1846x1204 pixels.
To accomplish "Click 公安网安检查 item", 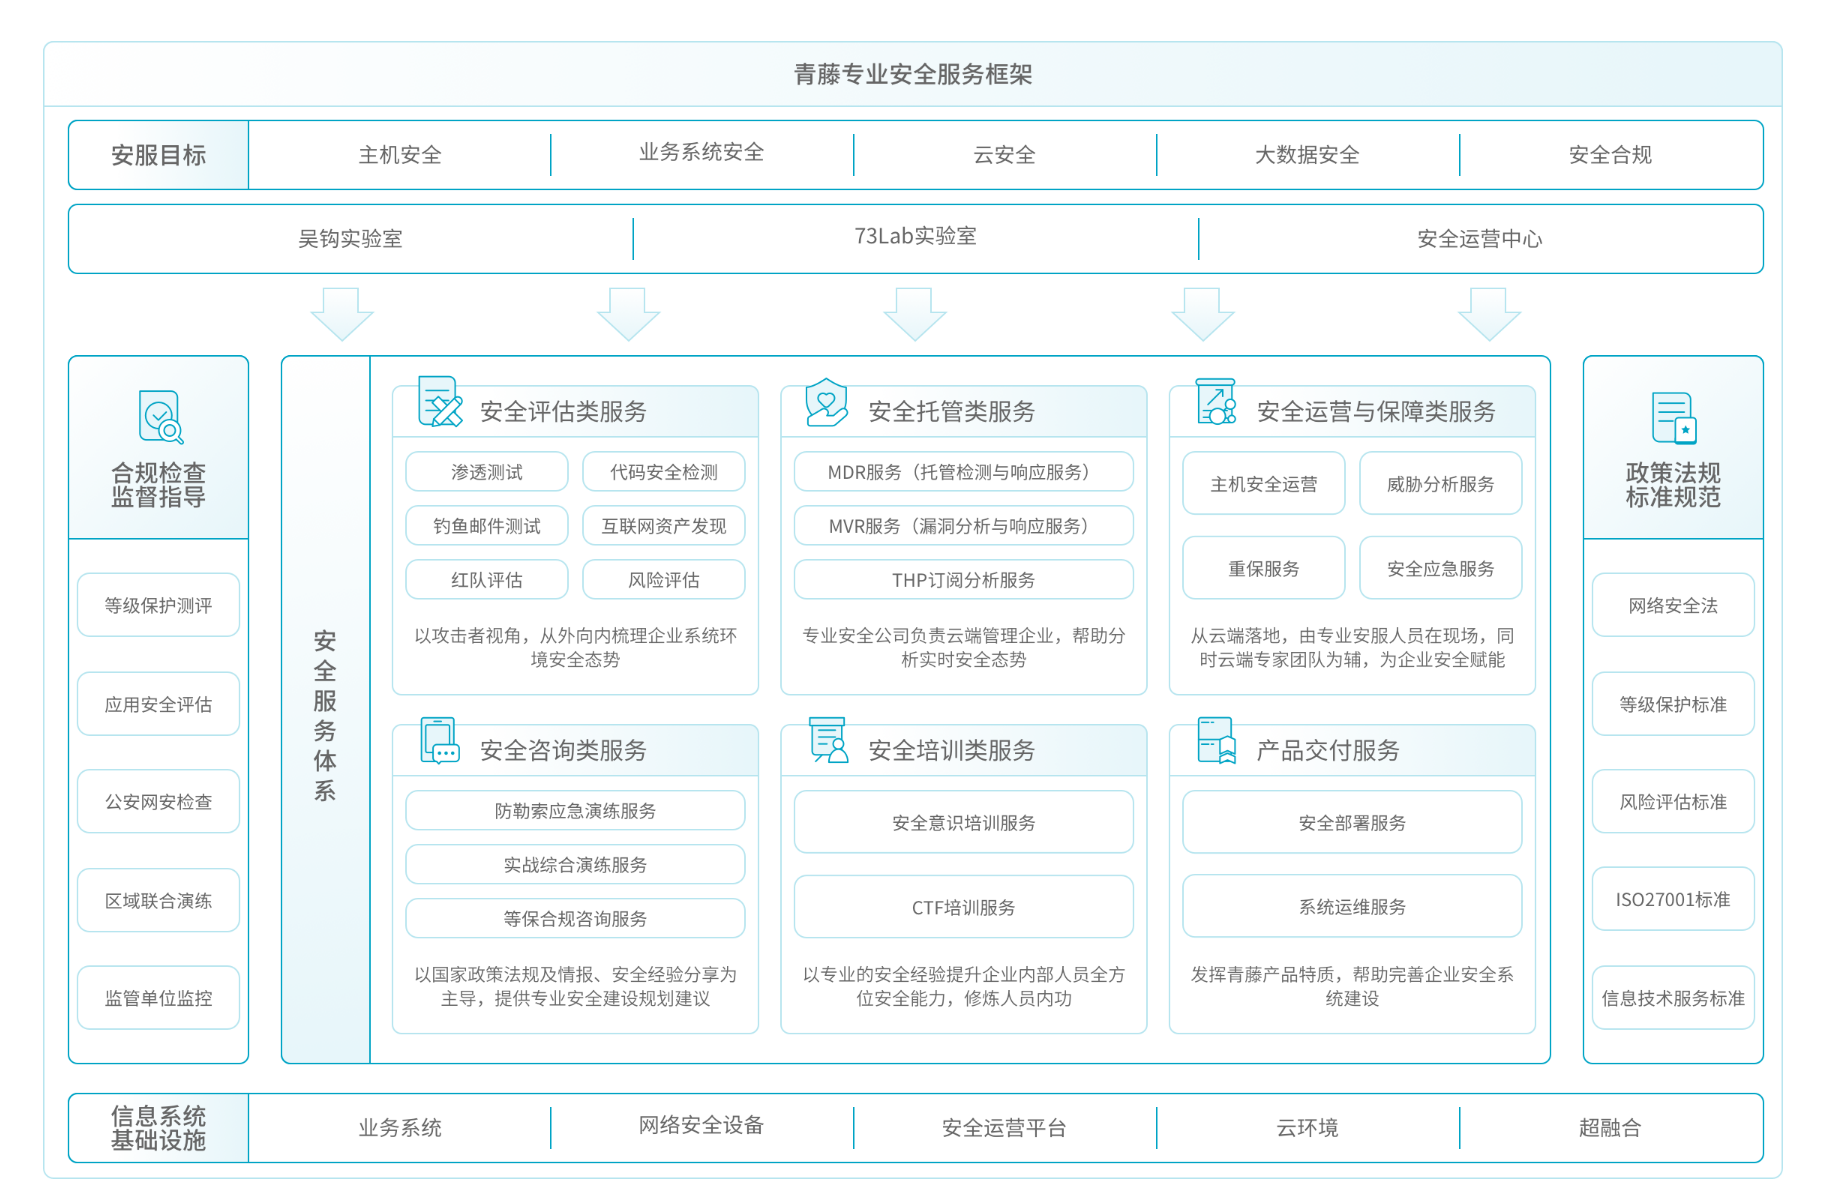I will pyautogui.click(x=159, y=802).
